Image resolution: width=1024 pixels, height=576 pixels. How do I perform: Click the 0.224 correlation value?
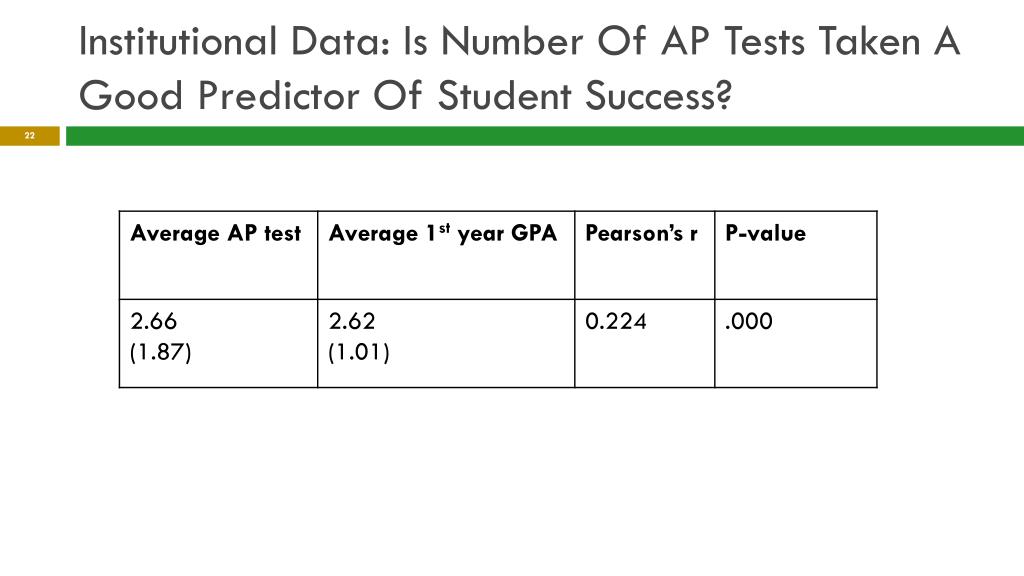click(x=616, y=321)
